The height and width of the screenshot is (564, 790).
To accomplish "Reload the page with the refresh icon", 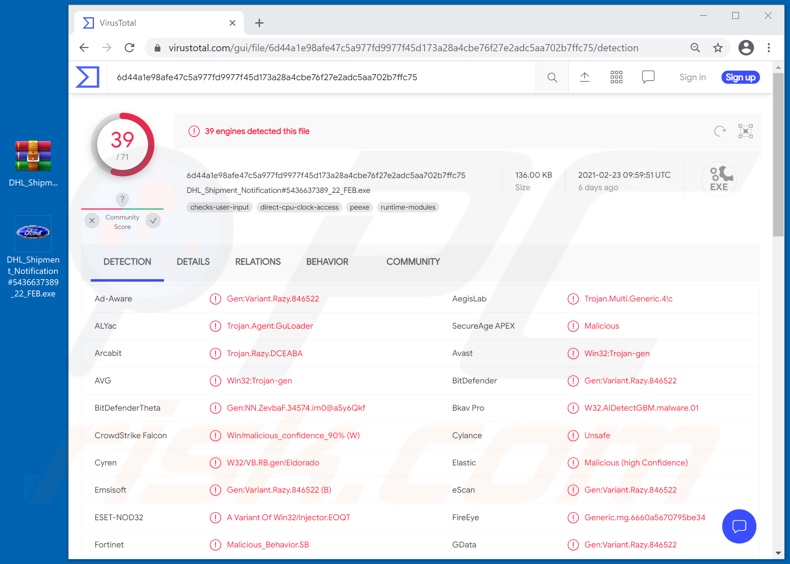I will coord(129,48).
